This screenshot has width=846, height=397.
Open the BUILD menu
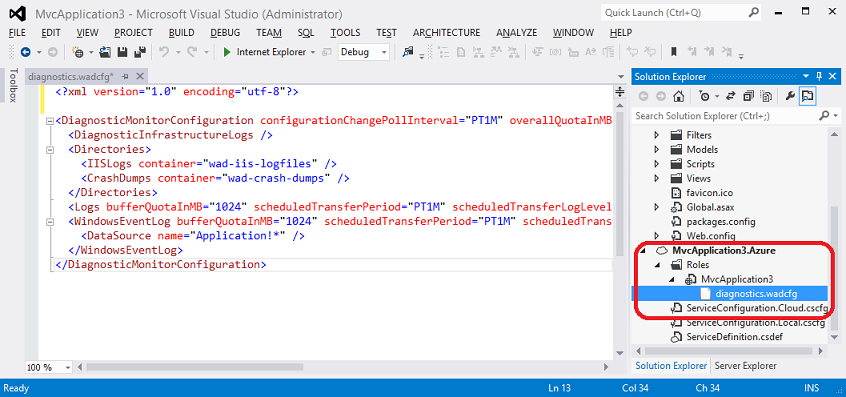point(181,32)
